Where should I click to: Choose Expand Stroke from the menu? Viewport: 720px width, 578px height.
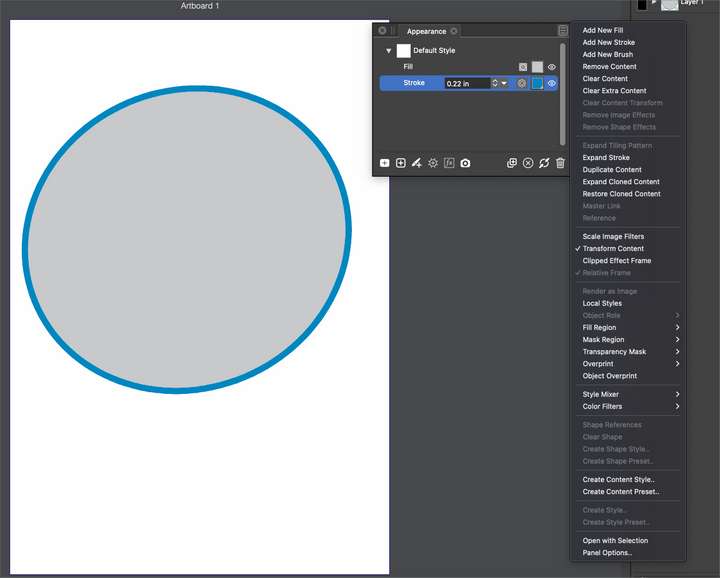click(606, 158)
